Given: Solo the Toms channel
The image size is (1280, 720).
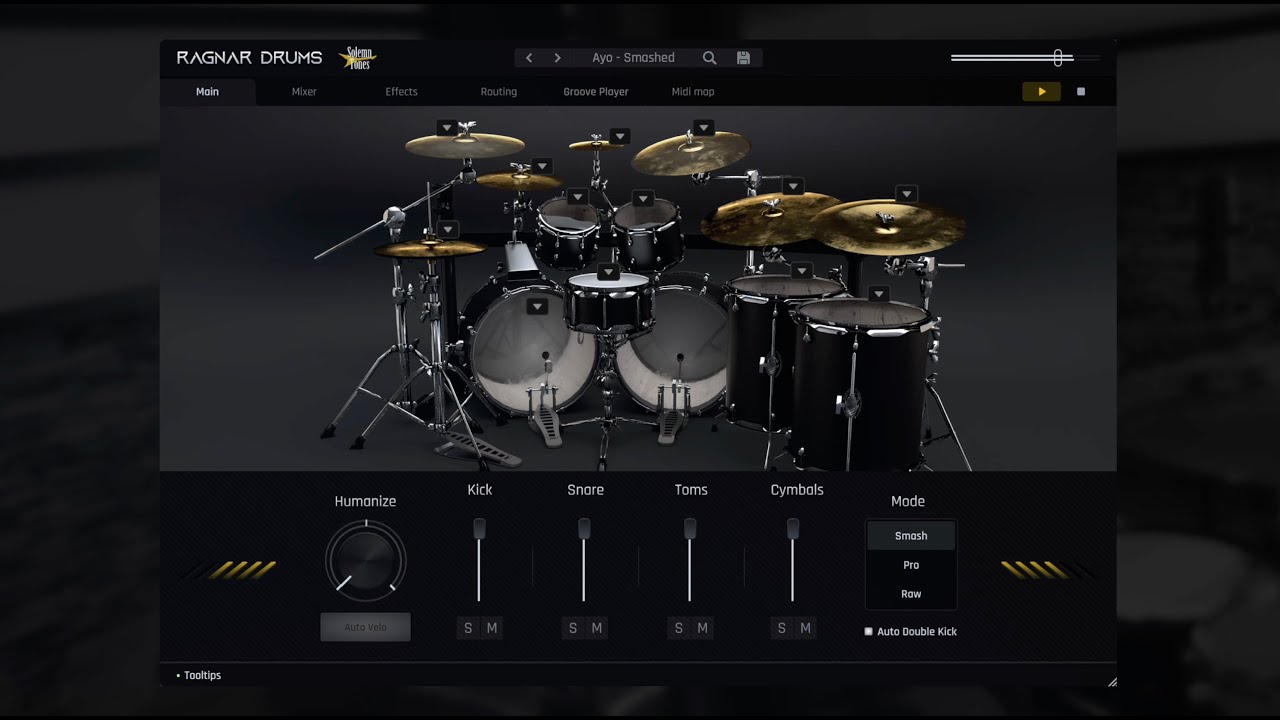Looking at the screenshot, I should [x=679, y=628].
